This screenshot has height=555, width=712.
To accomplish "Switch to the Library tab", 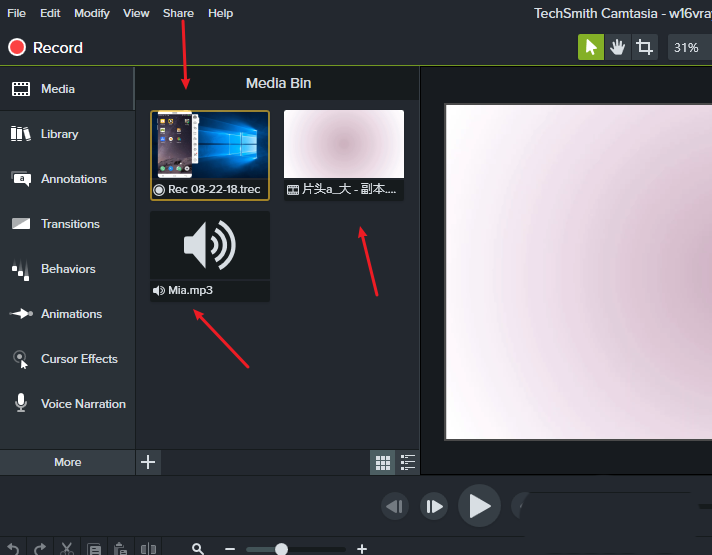I will coord(67,134).
